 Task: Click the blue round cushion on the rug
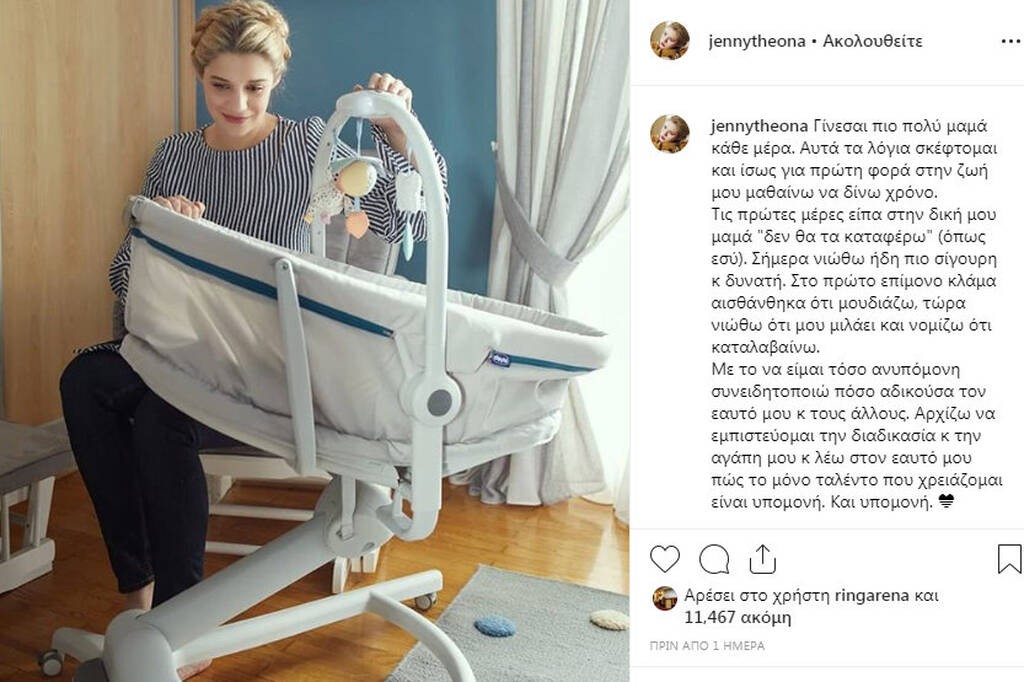pos(494,626)
